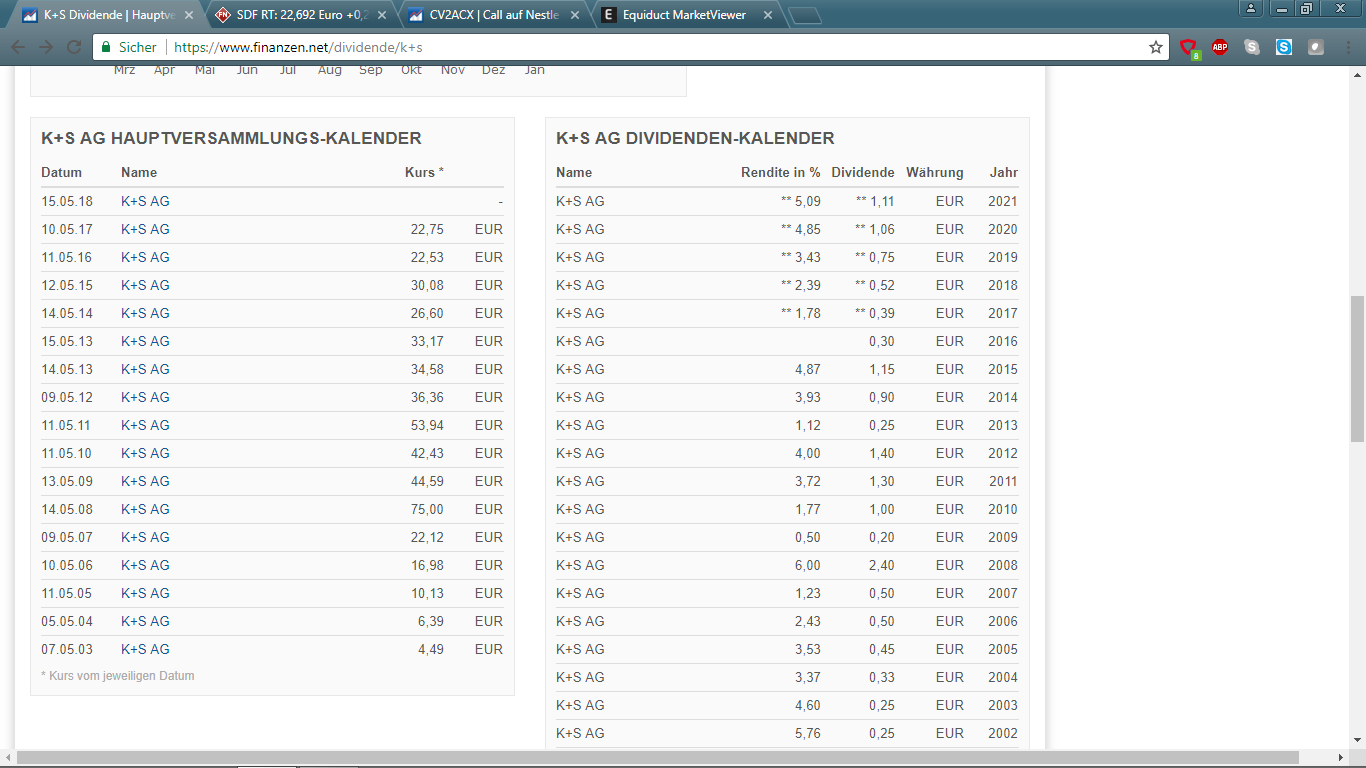View secure site info lock icon
Viewport: 1366px width, 768px height.
click(x=107, y=47)
